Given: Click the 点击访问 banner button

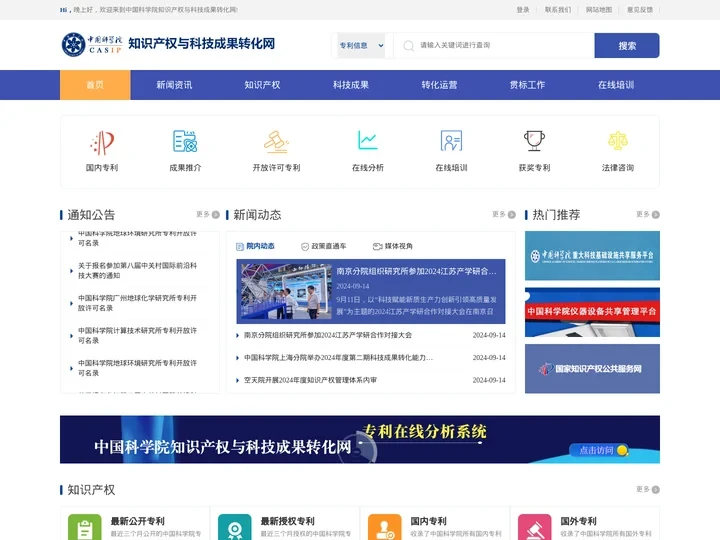Looking at the screenshot, I should pos(599,450).
